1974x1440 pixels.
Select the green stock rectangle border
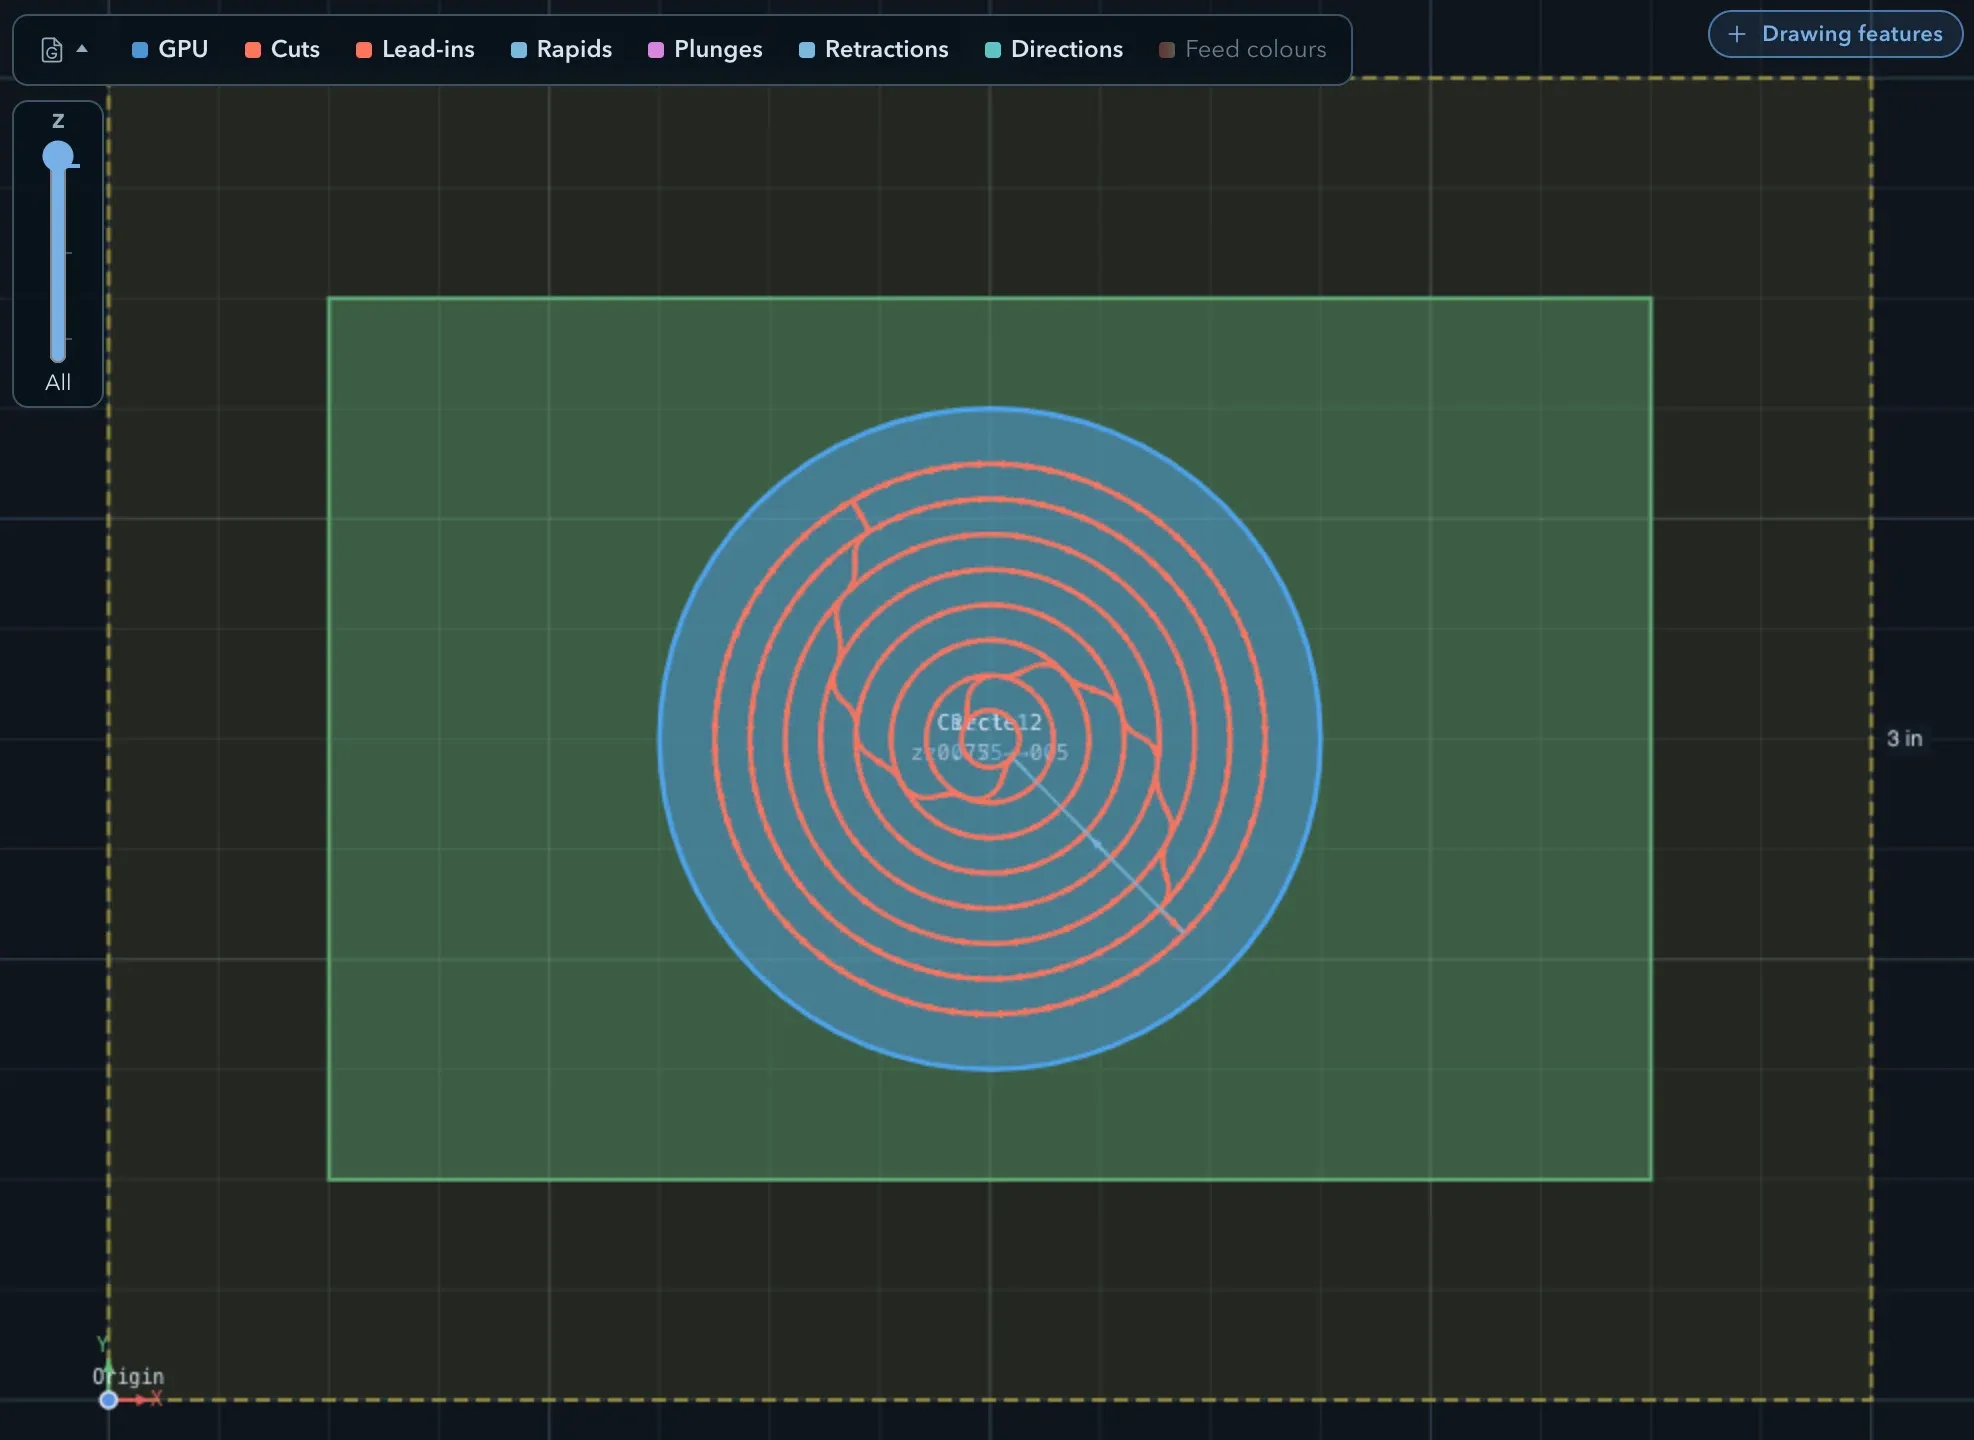coord(990,298)
